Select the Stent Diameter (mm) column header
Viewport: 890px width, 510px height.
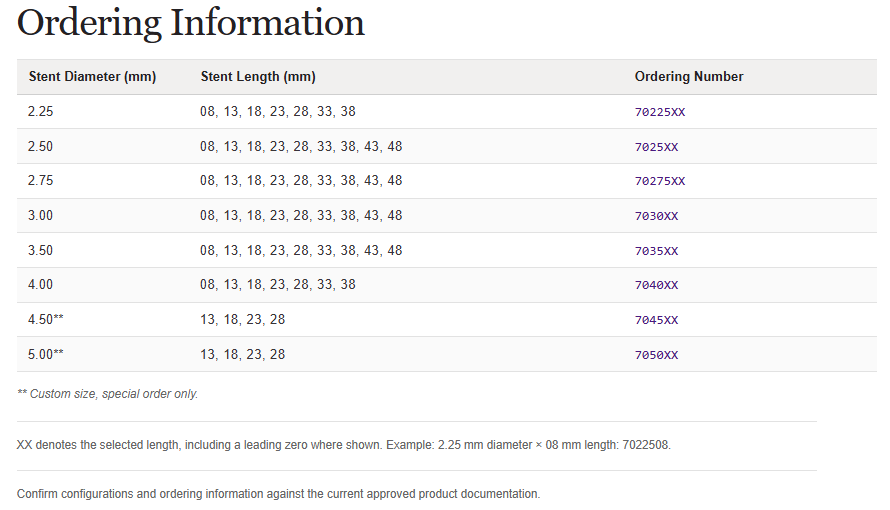pos(93,77)
